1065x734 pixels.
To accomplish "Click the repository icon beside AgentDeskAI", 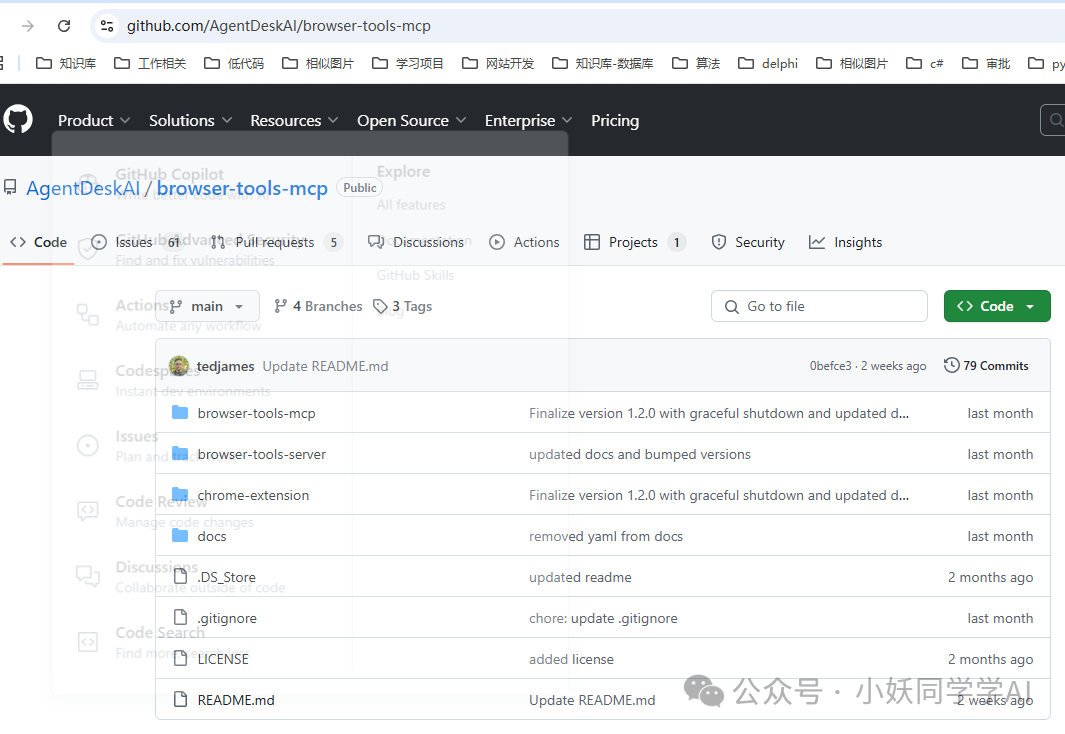I will [x=10, y=187].
